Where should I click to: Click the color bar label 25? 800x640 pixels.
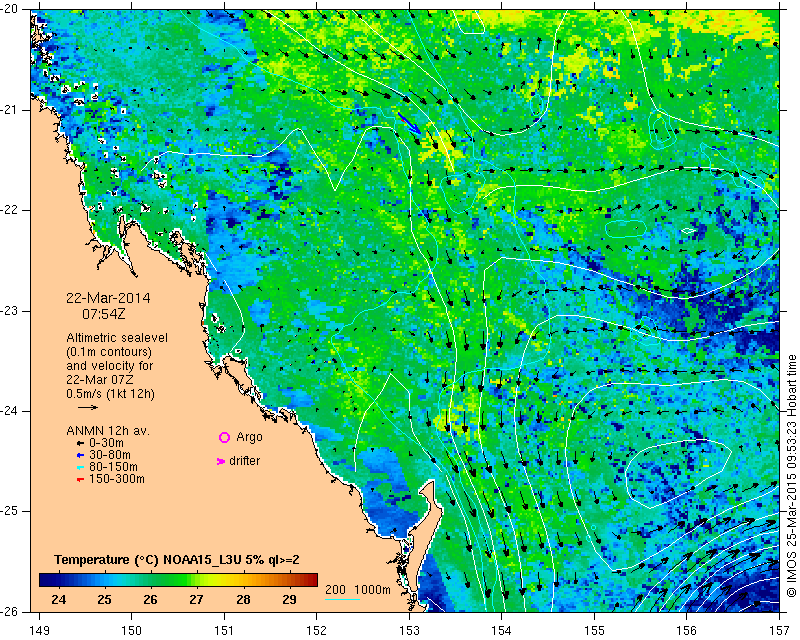[x=105, y=600]
